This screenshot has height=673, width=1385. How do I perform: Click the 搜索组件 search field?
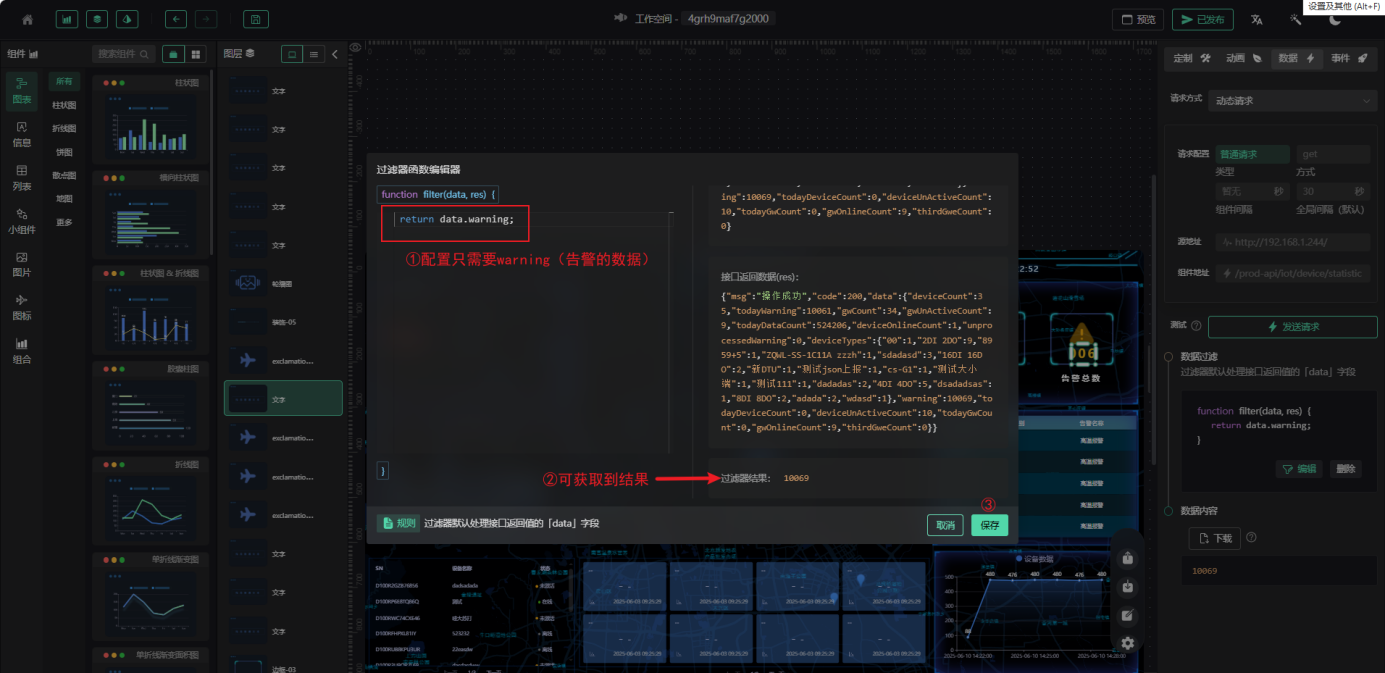124,54
